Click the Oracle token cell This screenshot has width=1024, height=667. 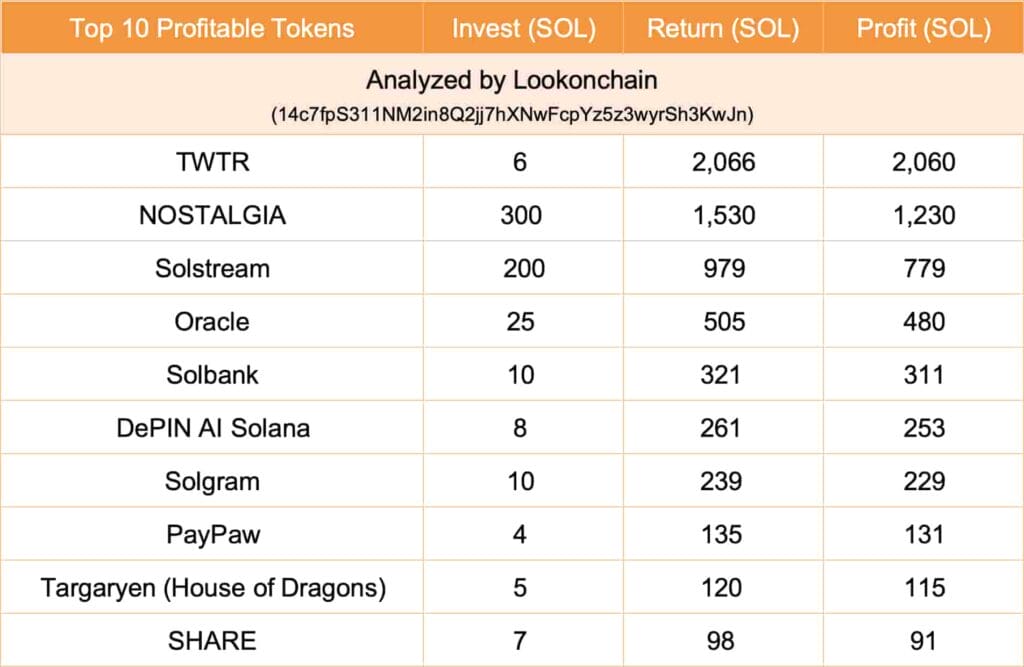(x=212, y=321)
